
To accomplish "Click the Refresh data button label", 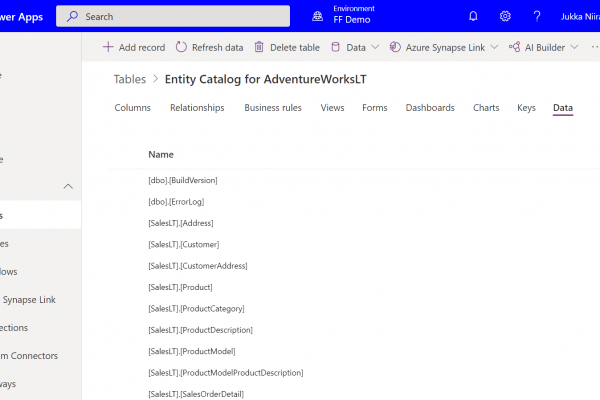I will click(217, 47).
